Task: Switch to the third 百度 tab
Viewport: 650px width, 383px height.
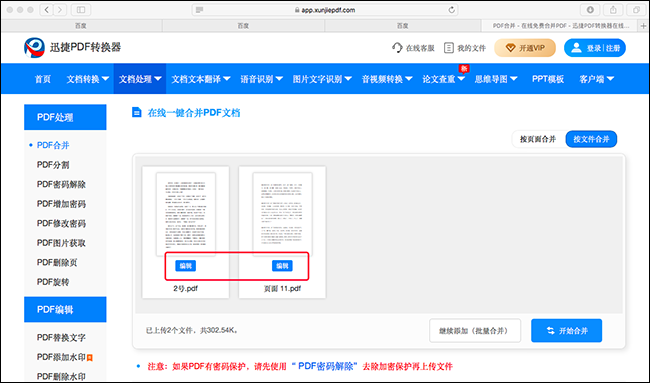Action: (x=403, y=26)
